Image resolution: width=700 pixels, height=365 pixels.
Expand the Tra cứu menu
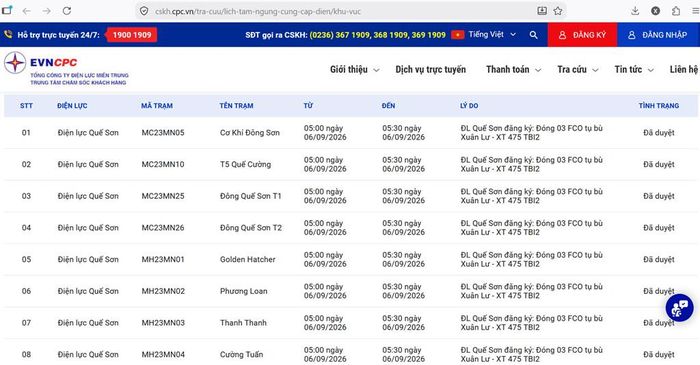(578, 70)
